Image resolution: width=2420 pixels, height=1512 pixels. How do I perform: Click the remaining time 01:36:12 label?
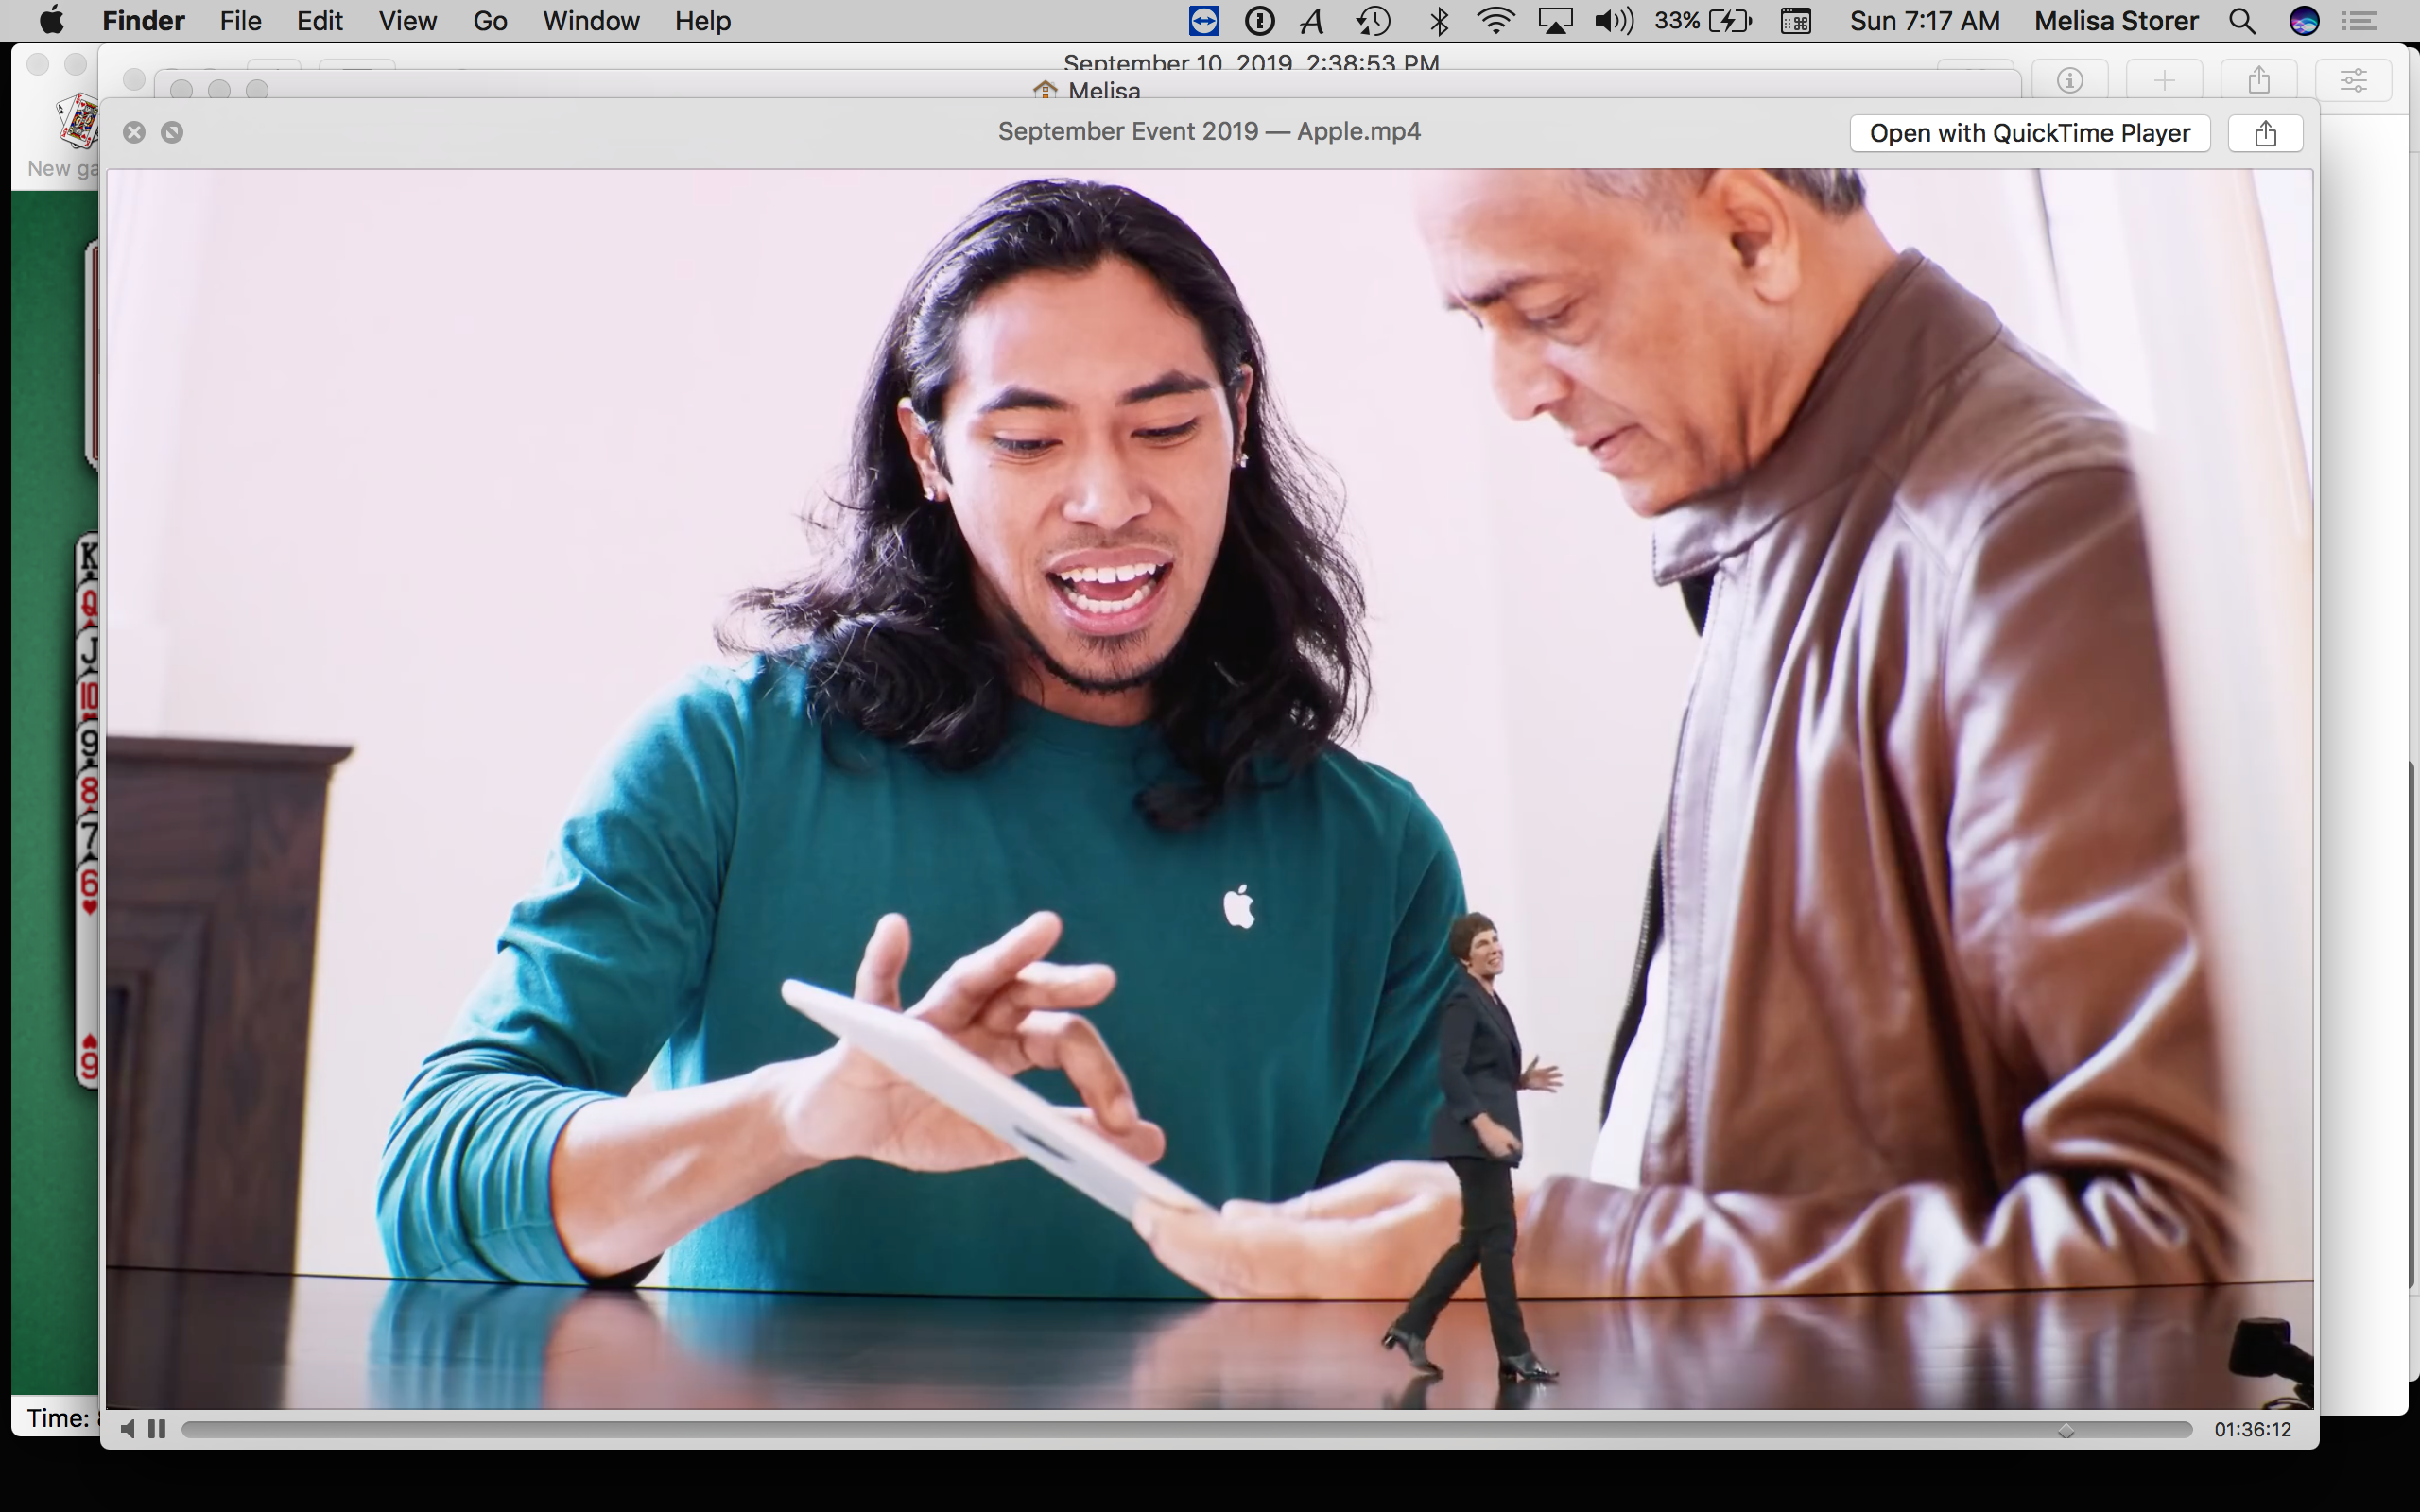(2252, 1430)
